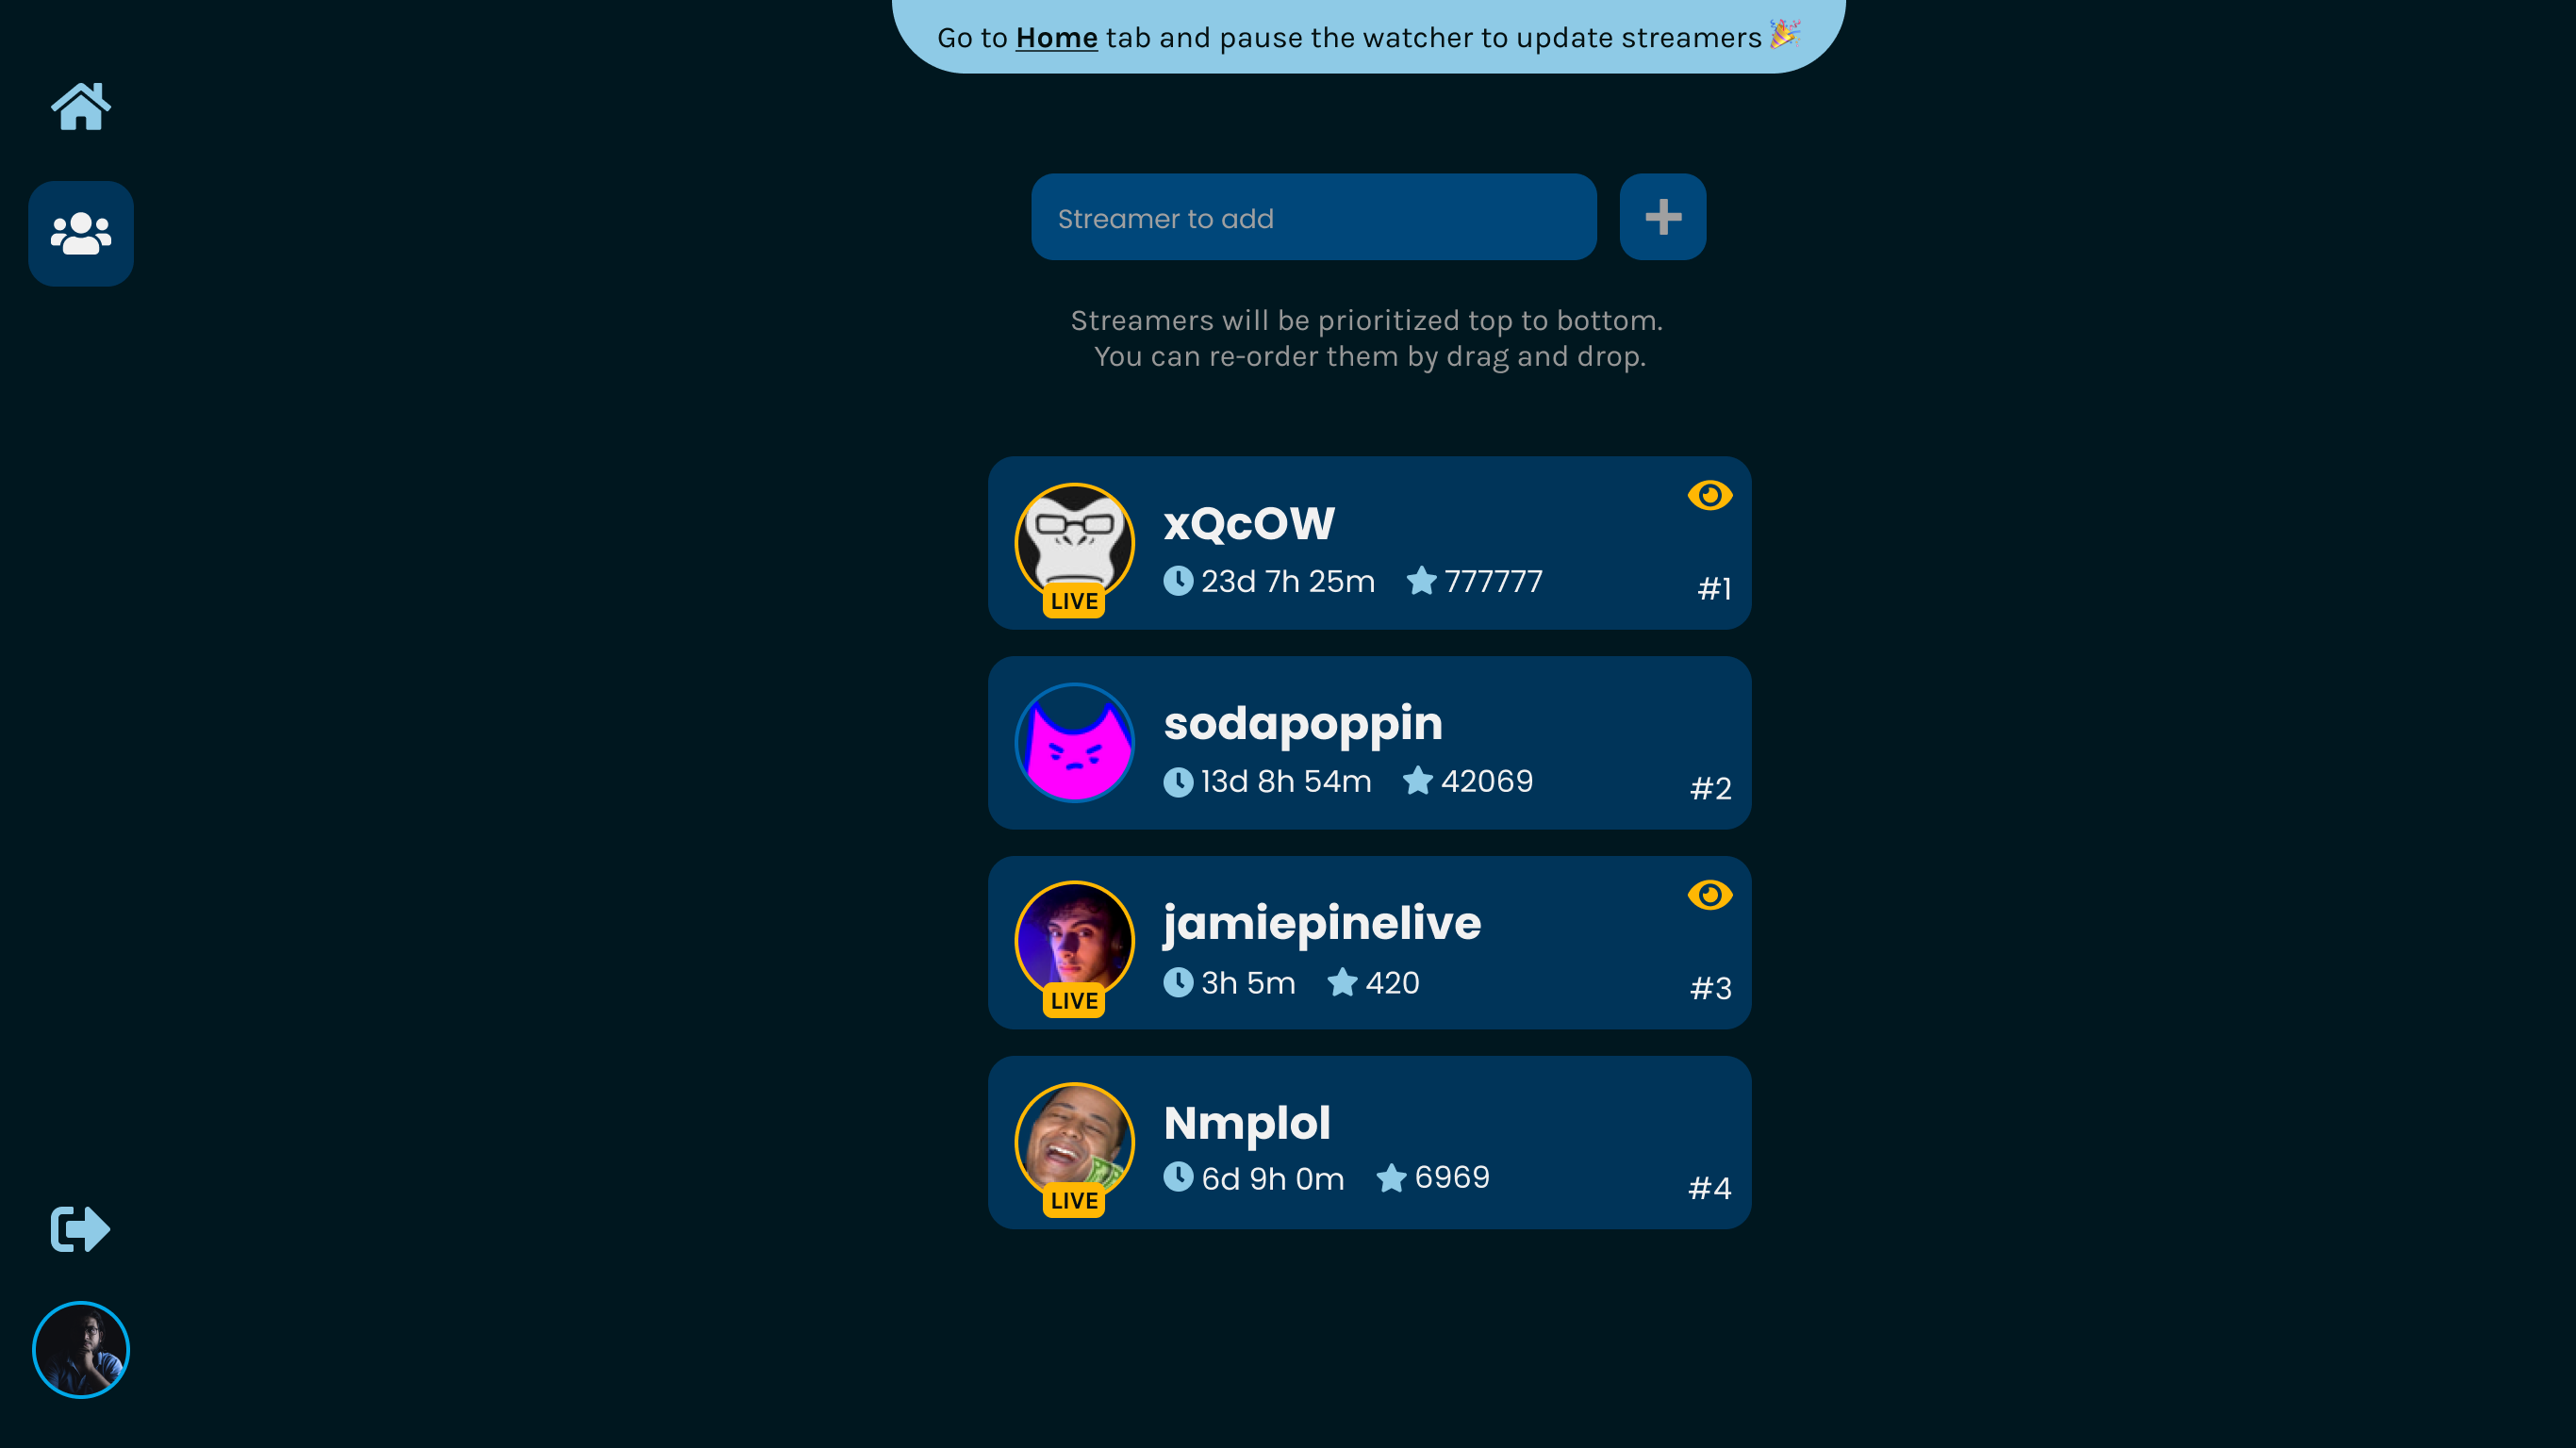This screenshot has width=2576, height=1448.
Task: Click the Nmplol live badge icon
Action: click(x=1074, y=1202)
